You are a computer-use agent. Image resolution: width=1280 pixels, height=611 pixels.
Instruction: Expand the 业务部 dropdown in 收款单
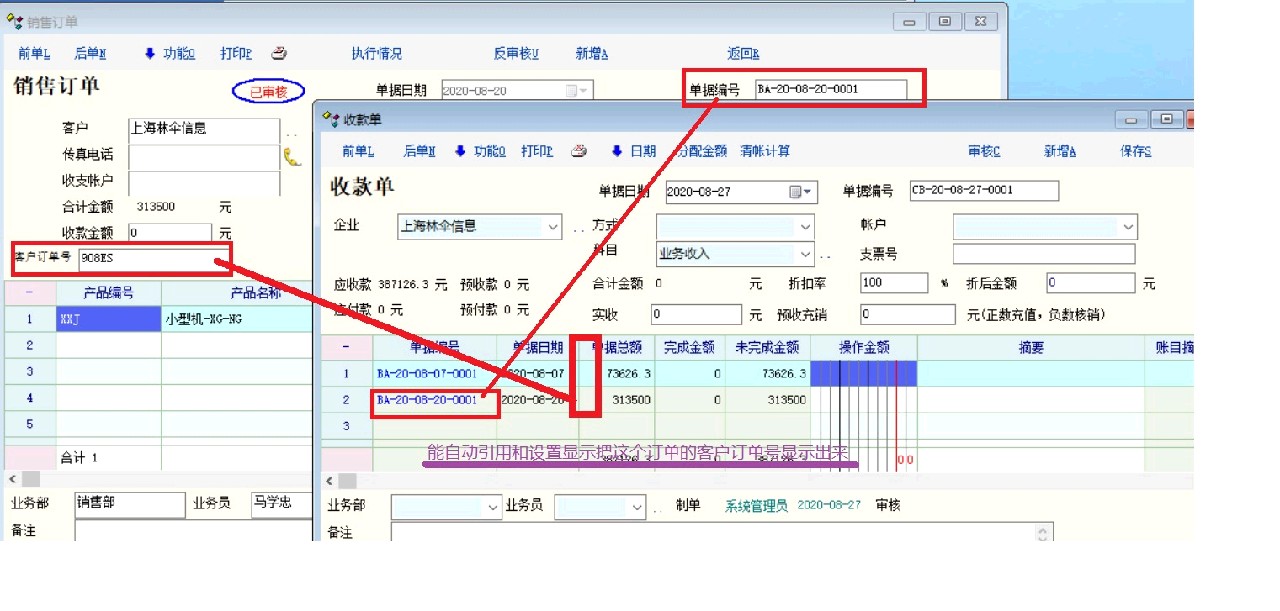[x=492, y=507]
